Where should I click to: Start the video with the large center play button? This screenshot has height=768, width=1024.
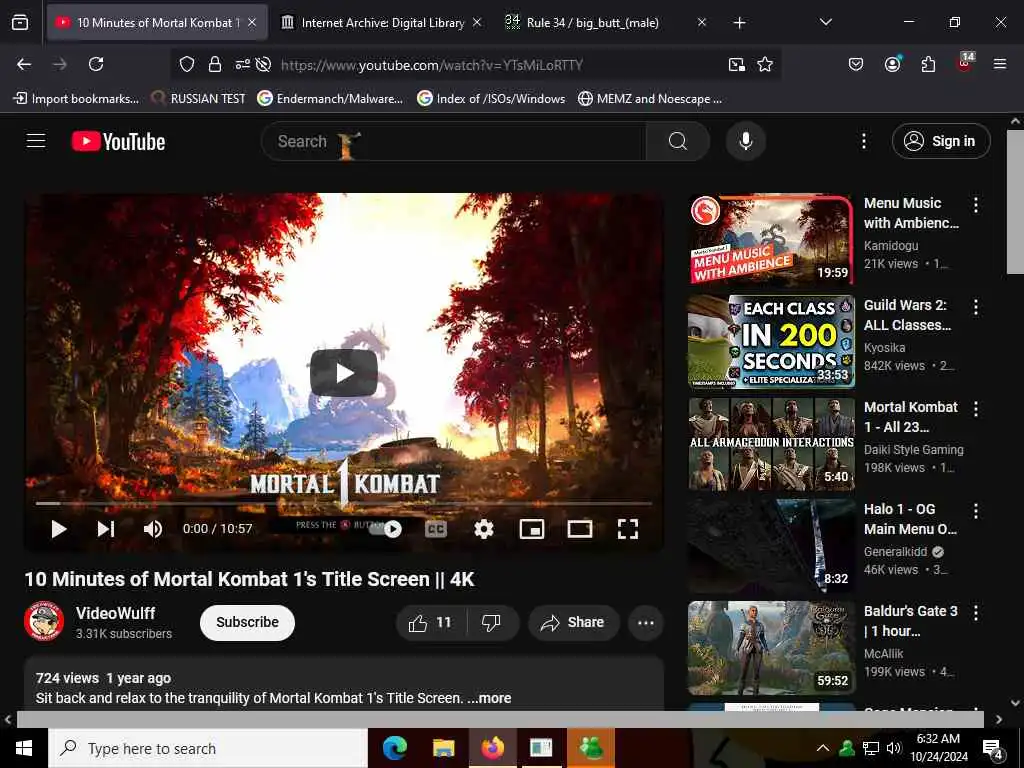click(x=344, y=373)
